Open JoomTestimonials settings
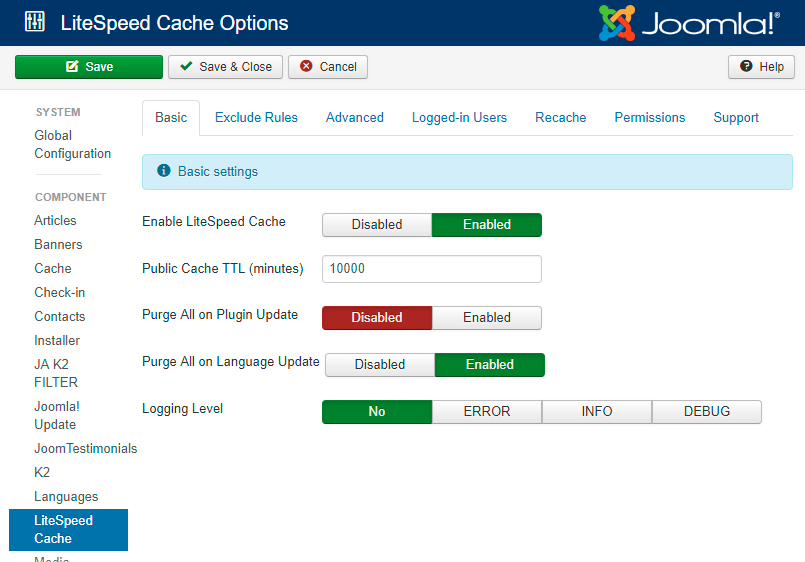This screenshot has height=562, width=805. [x=86, y=449]
